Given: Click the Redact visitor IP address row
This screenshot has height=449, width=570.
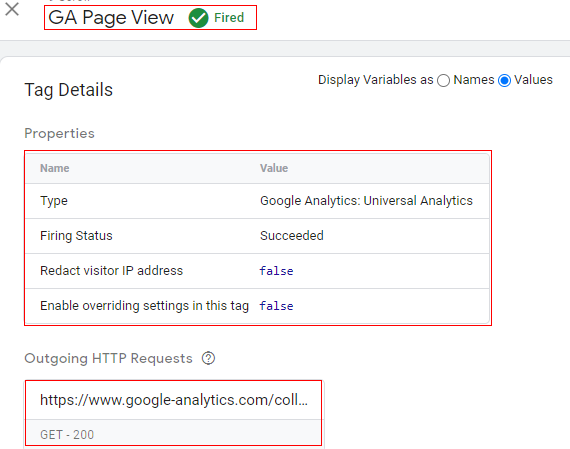Looking at the screenshot, I should 257,271.
